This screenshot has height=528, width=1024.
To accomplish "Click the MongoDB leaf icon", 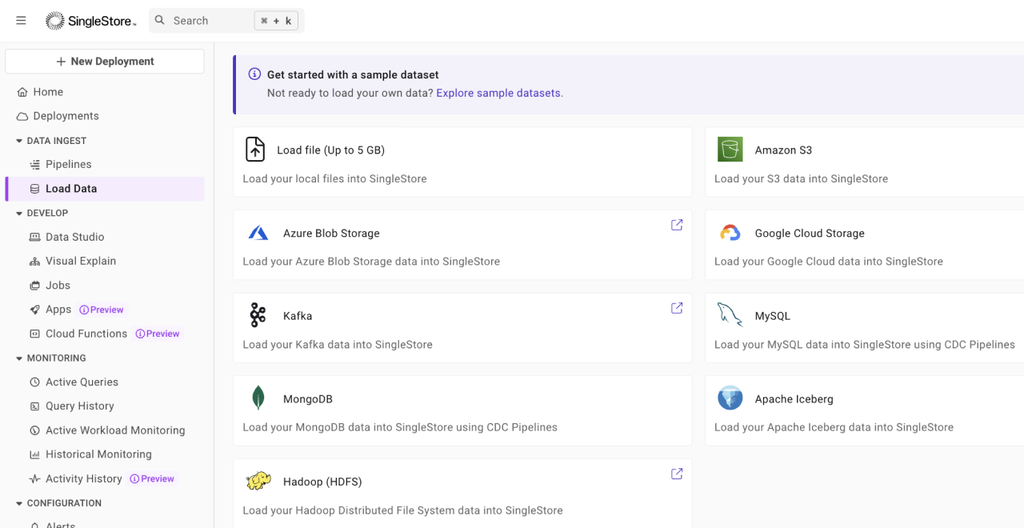I will coord(258,398).
